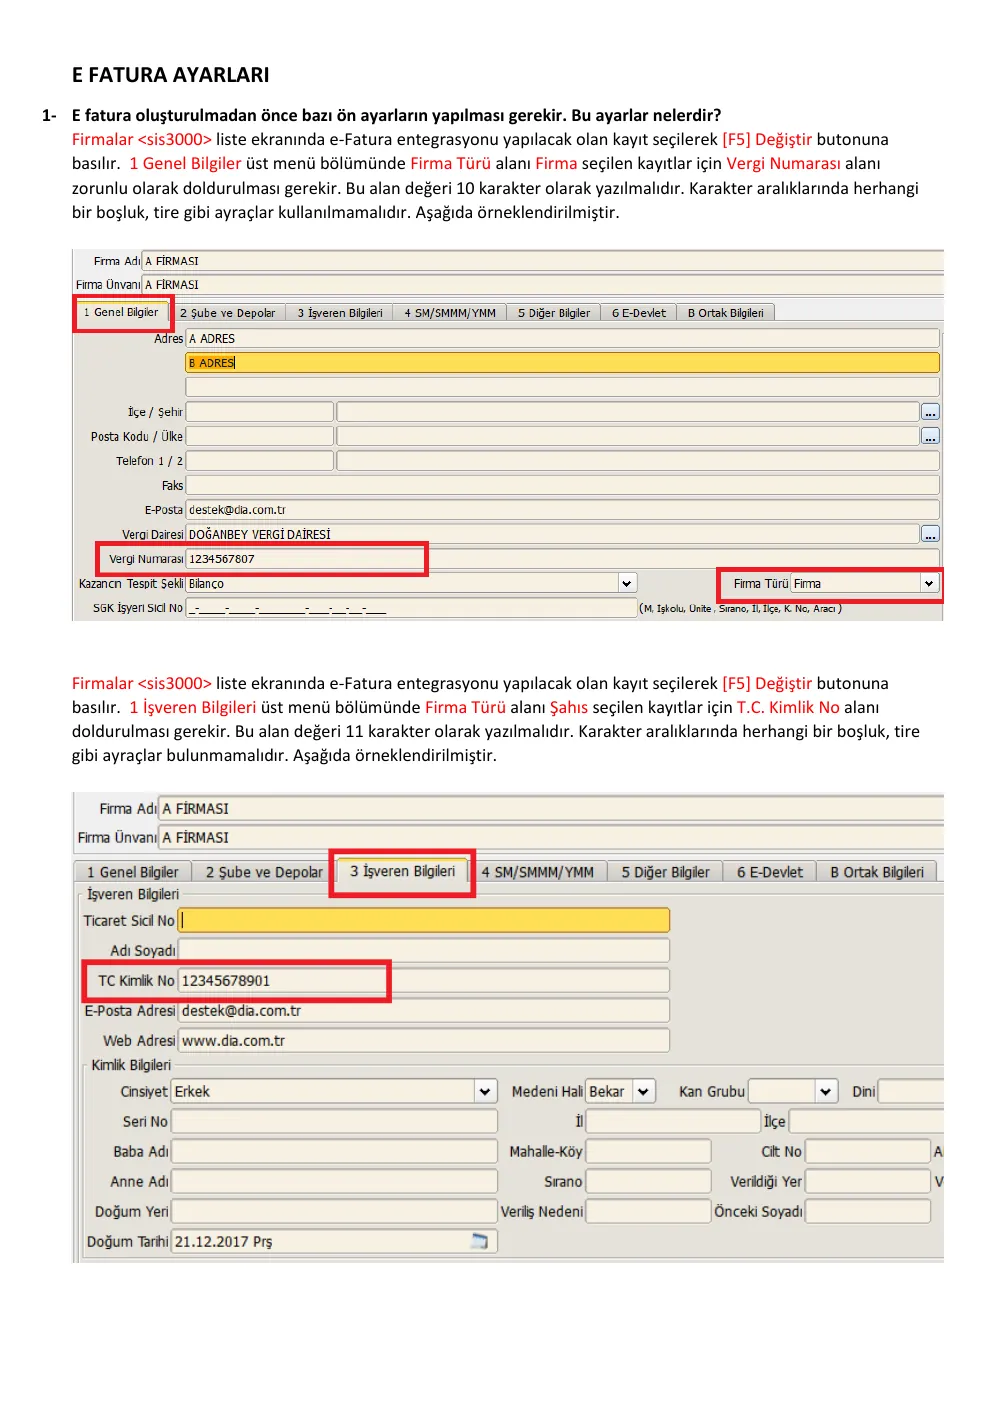Click the Adı Soyadı field
The image size is (993, 1404).
coord(424,950)
